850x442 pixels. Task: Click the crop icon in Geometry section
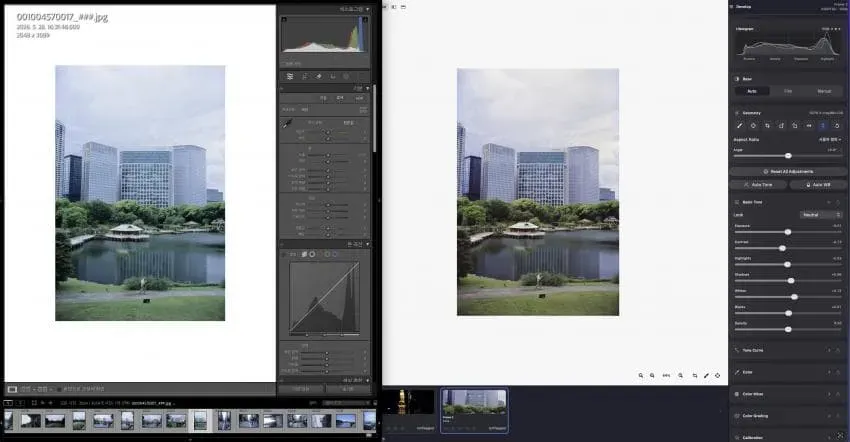767,125
